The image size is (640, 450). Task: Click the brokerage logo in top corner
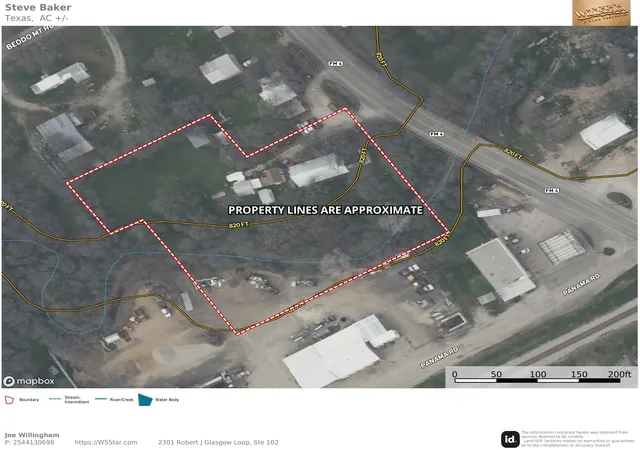point(601,13)
